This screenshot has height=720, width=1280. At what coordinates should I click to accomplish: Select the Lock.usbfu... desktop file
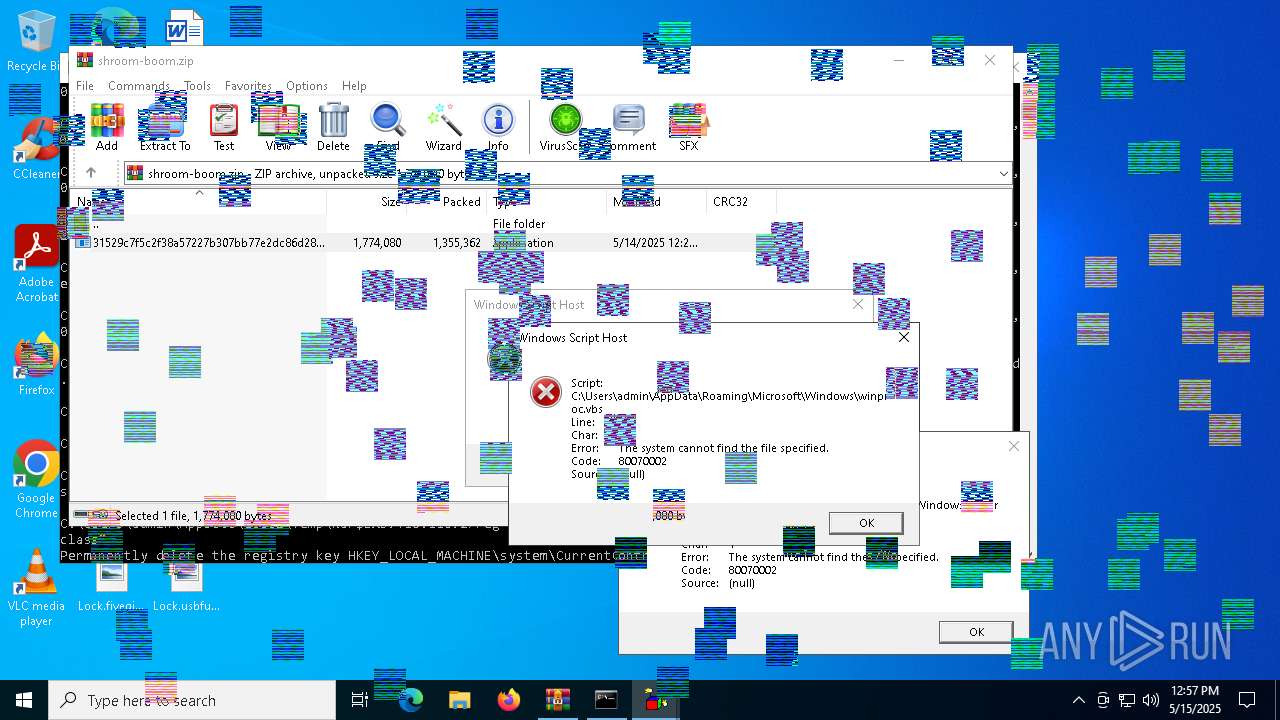click(186, 587)
